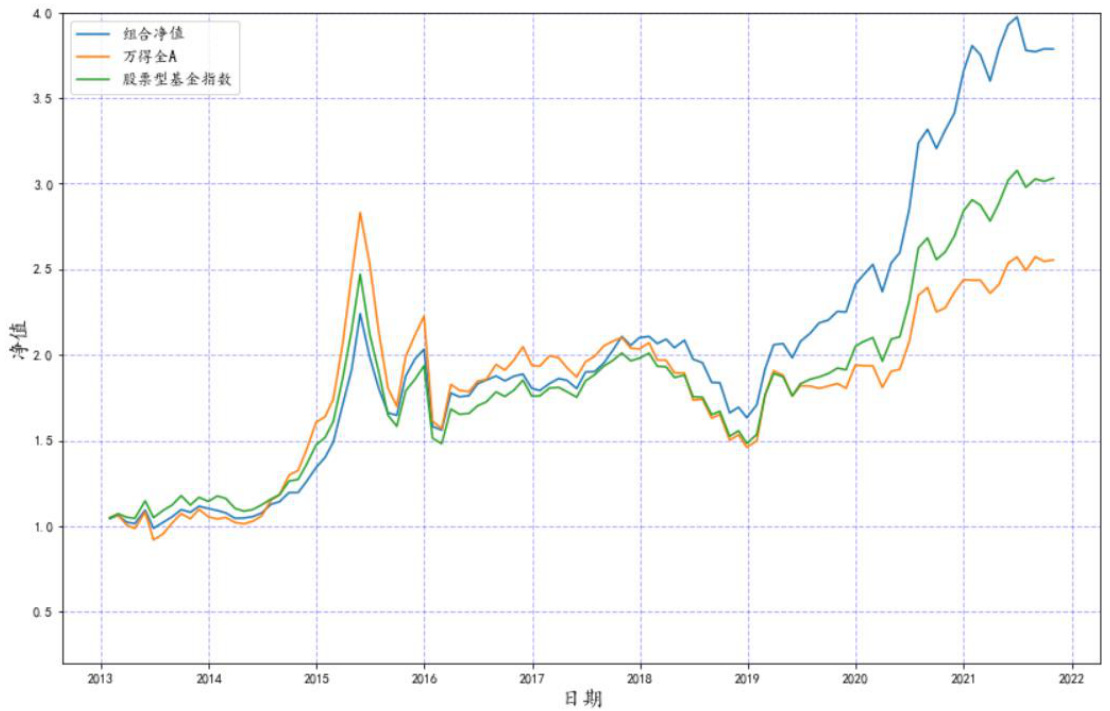The height and width of the screenshot is (711, 1110).
Task: Click the 0.5 tick label on y-axis
Action: 42,612
